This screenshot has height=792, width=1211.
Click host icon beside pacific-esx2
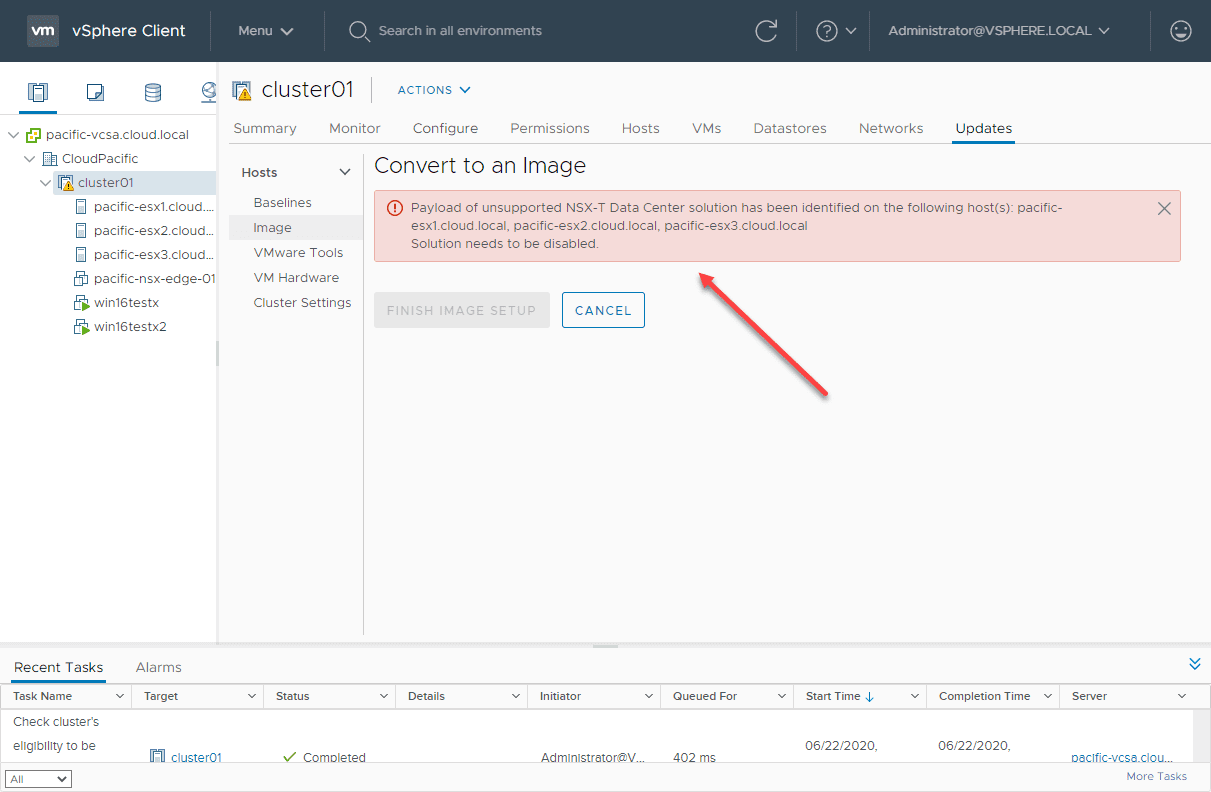click(x=82, y=231)
